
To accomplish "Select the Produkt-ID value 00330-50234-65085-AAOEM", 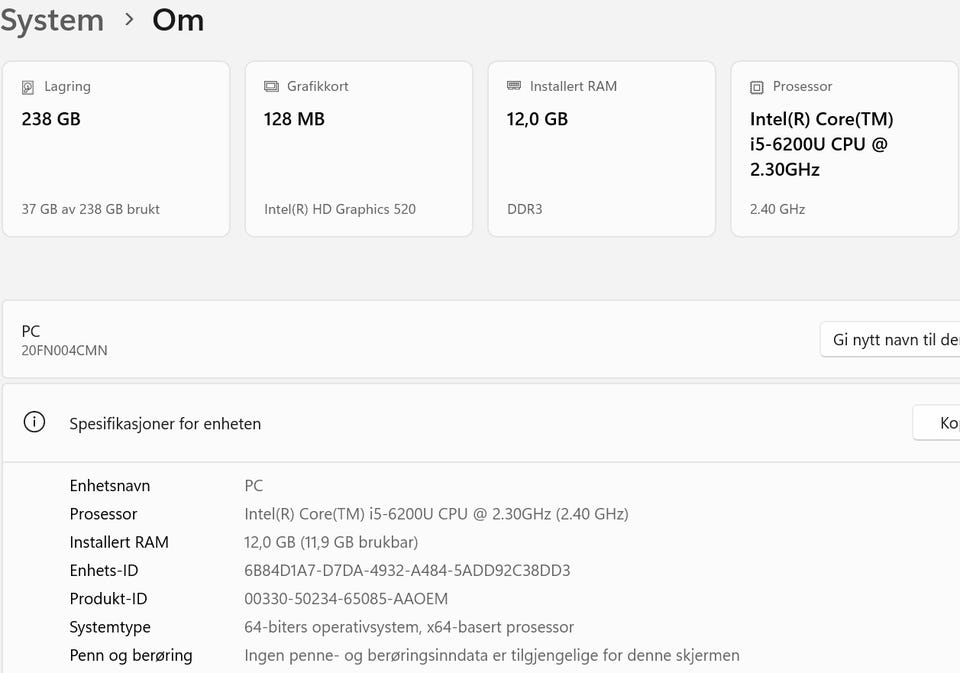I will point(346,599).
